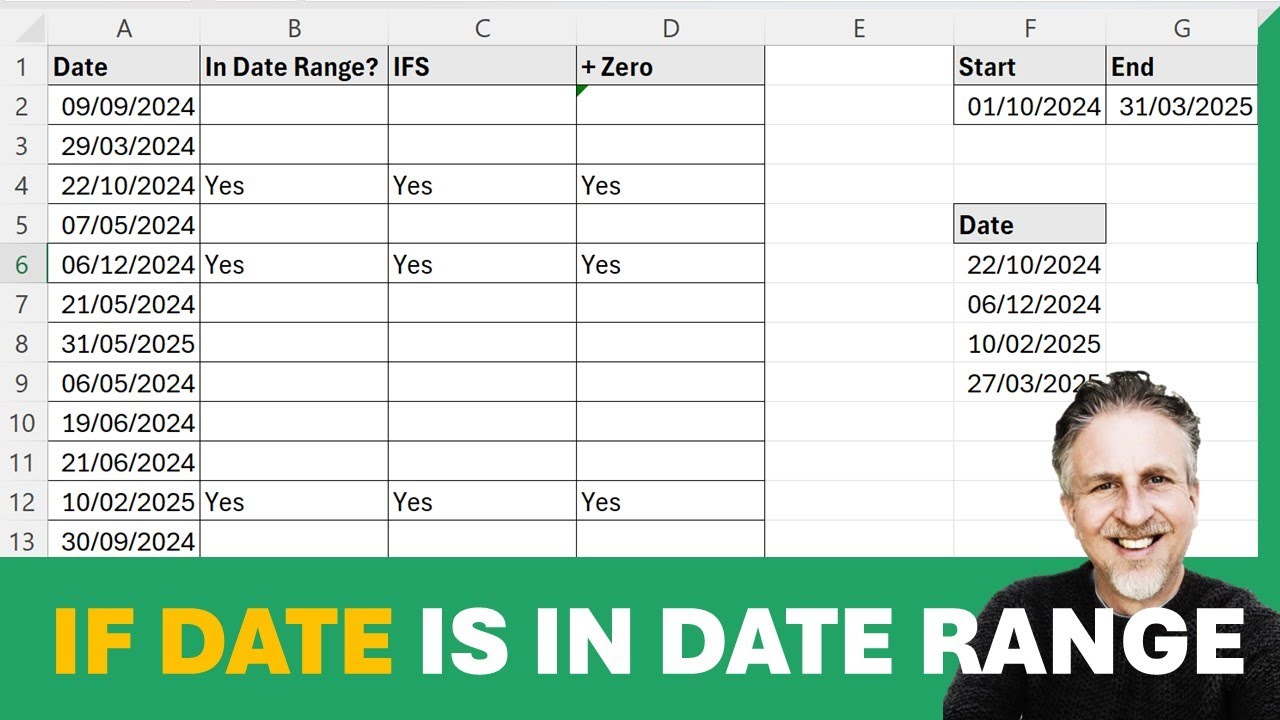Select column G header

pos(1182,29)
